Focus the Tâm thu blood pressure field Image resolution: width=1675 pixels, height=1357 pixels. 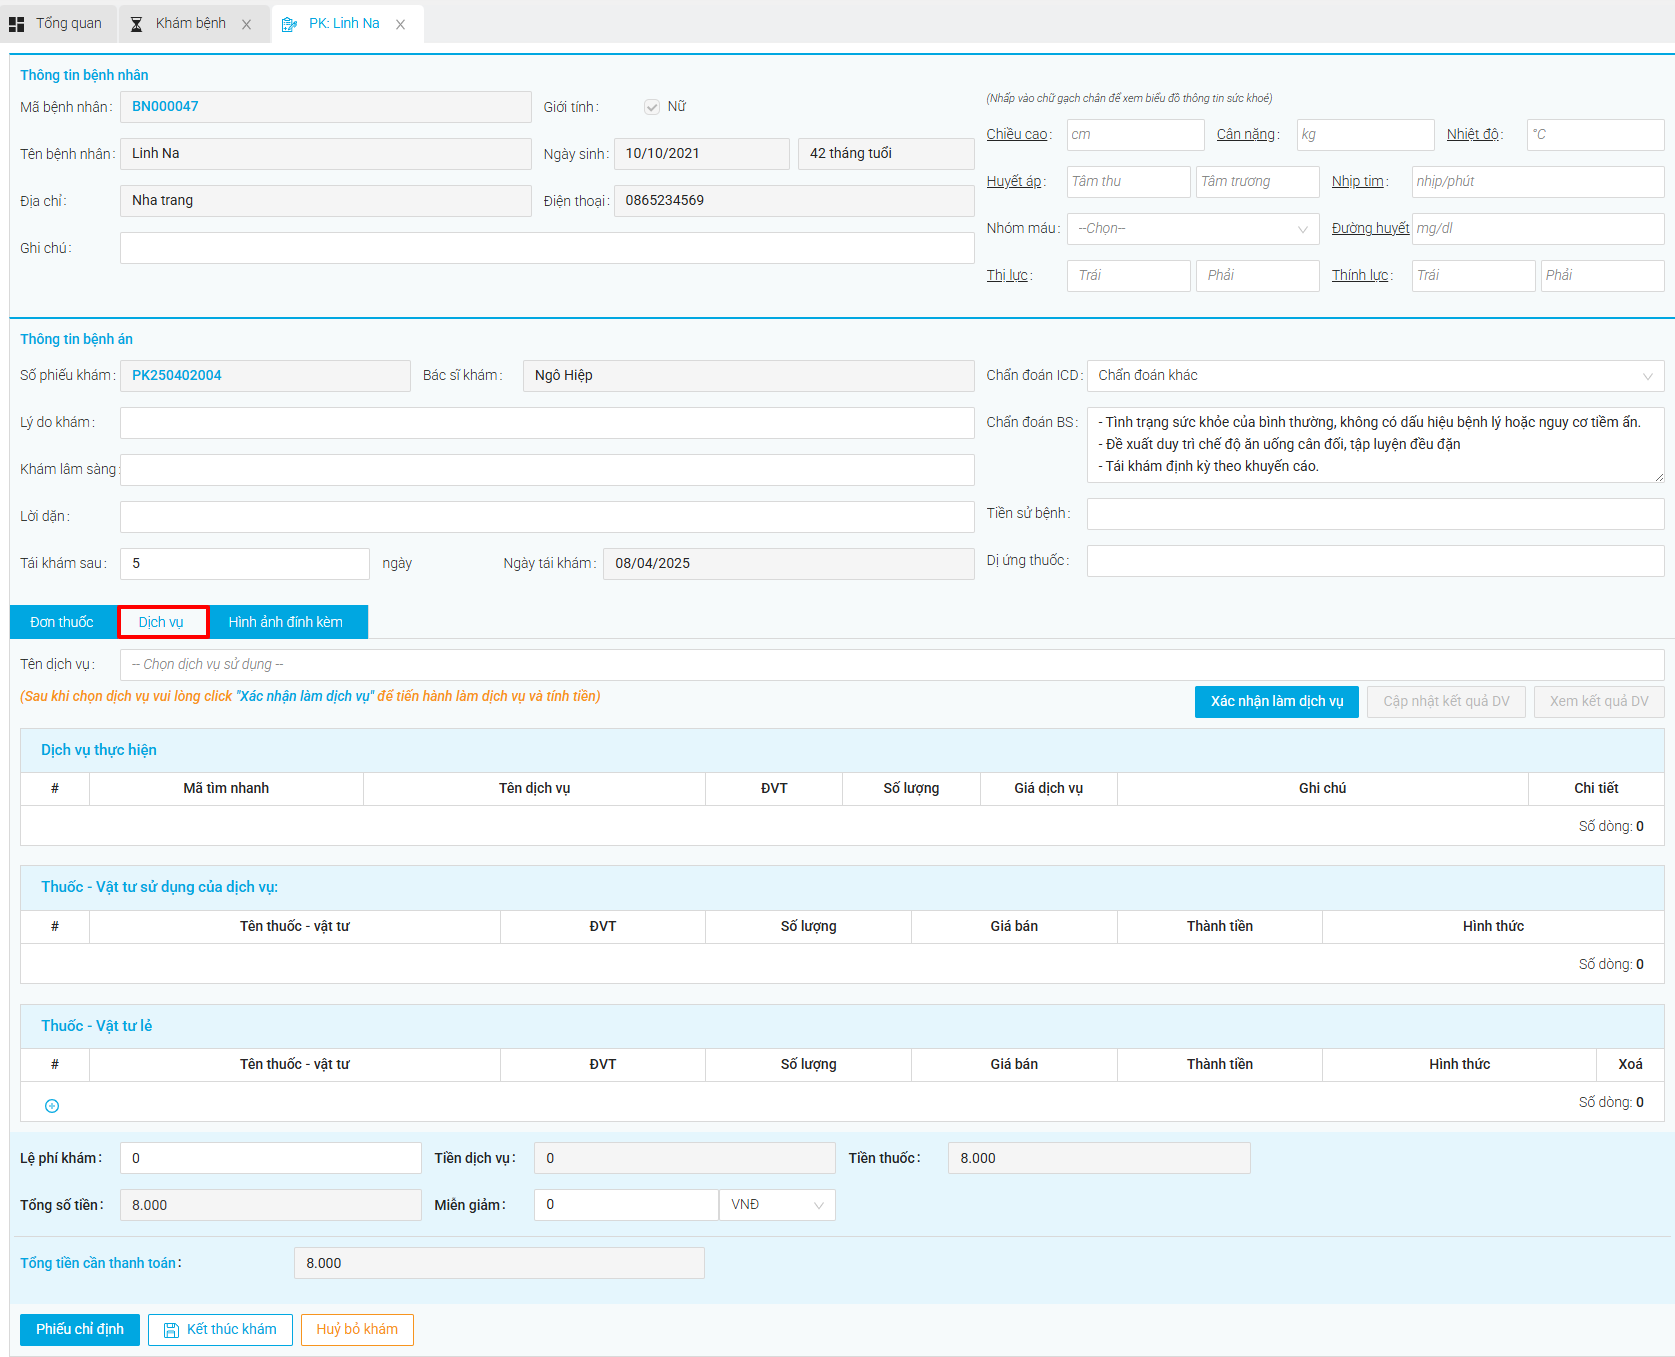coord(1128,182)
